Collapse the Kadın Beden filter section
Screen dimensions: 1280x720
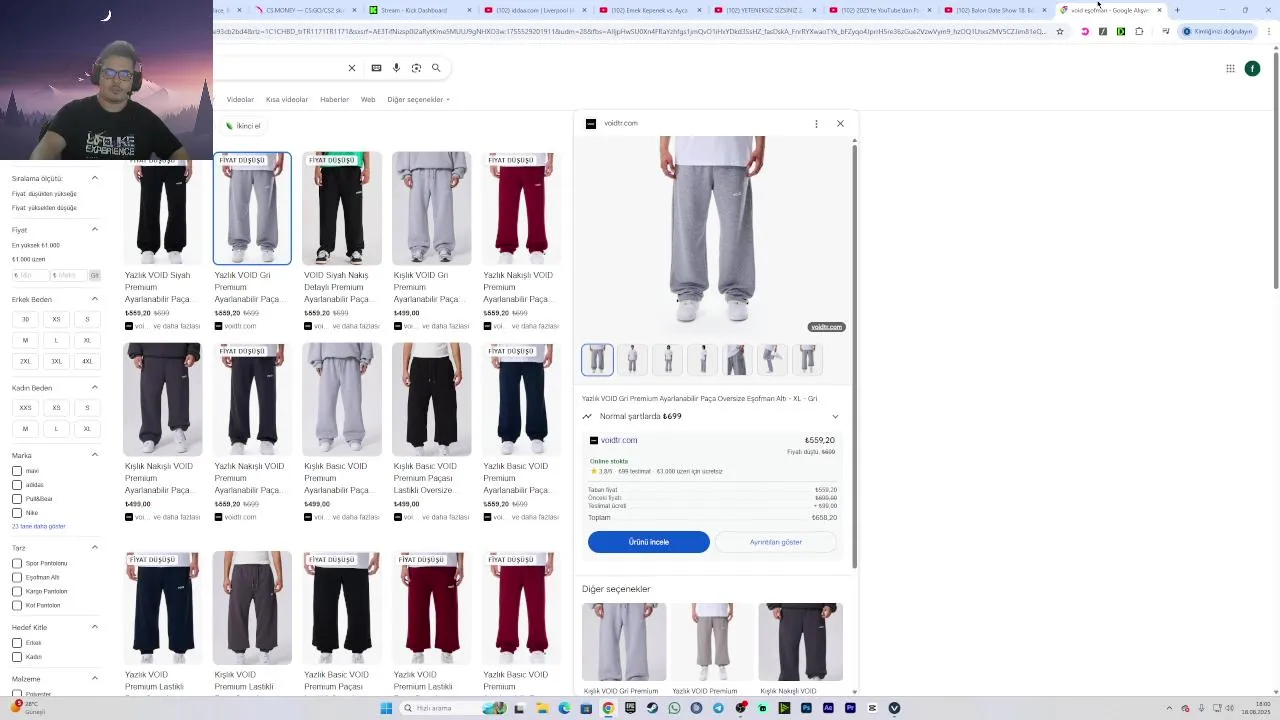point(95,387)
